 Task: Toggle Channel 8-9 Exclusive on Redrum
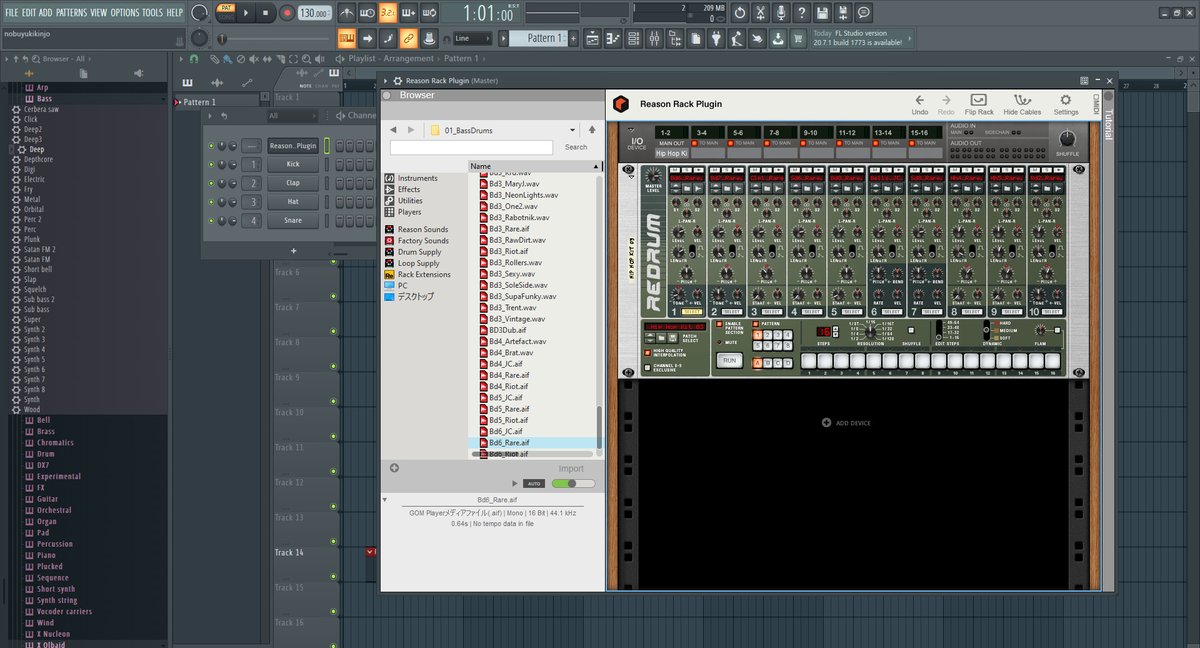coord(647,368)
